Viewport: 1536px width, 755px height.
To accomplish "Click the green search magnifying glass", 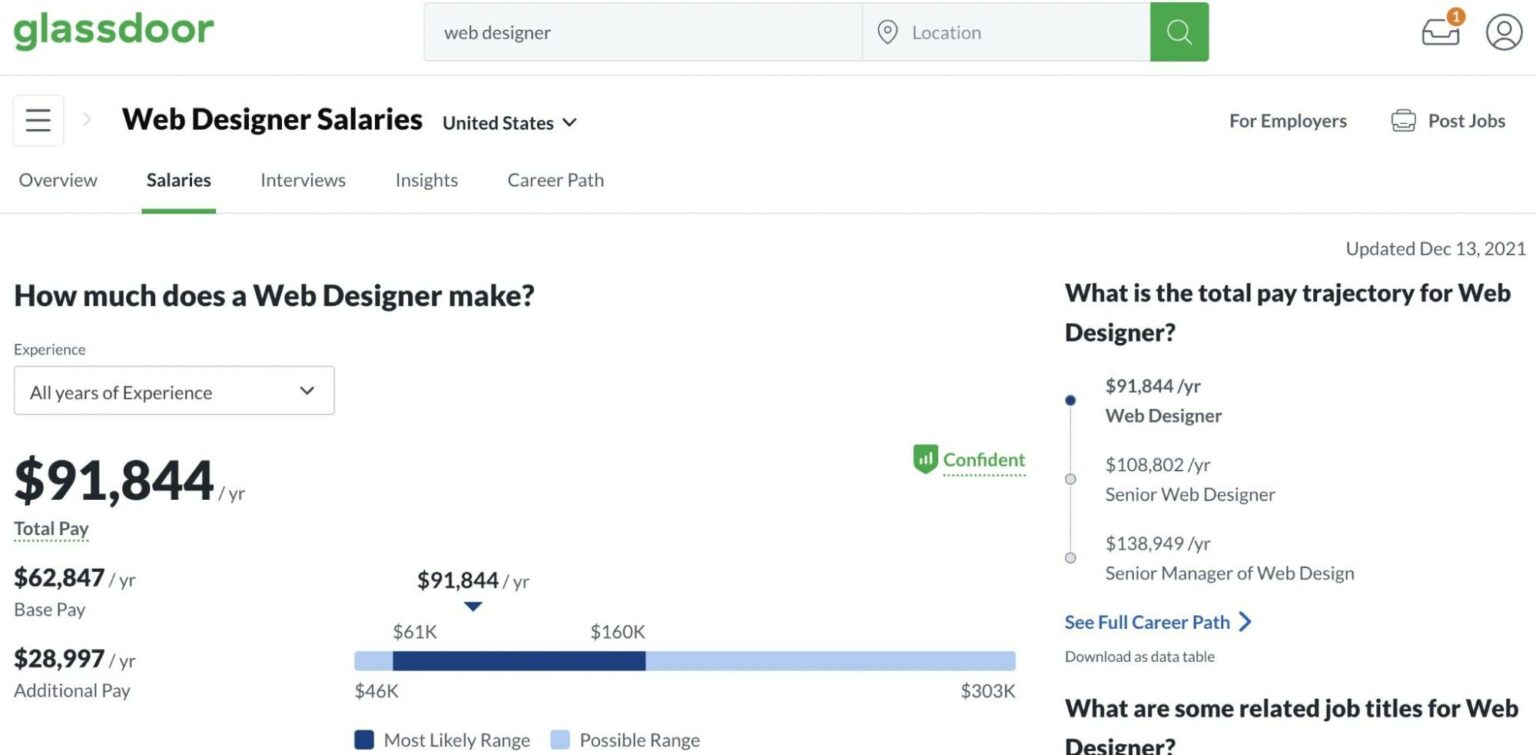I will pos(1178,31).
